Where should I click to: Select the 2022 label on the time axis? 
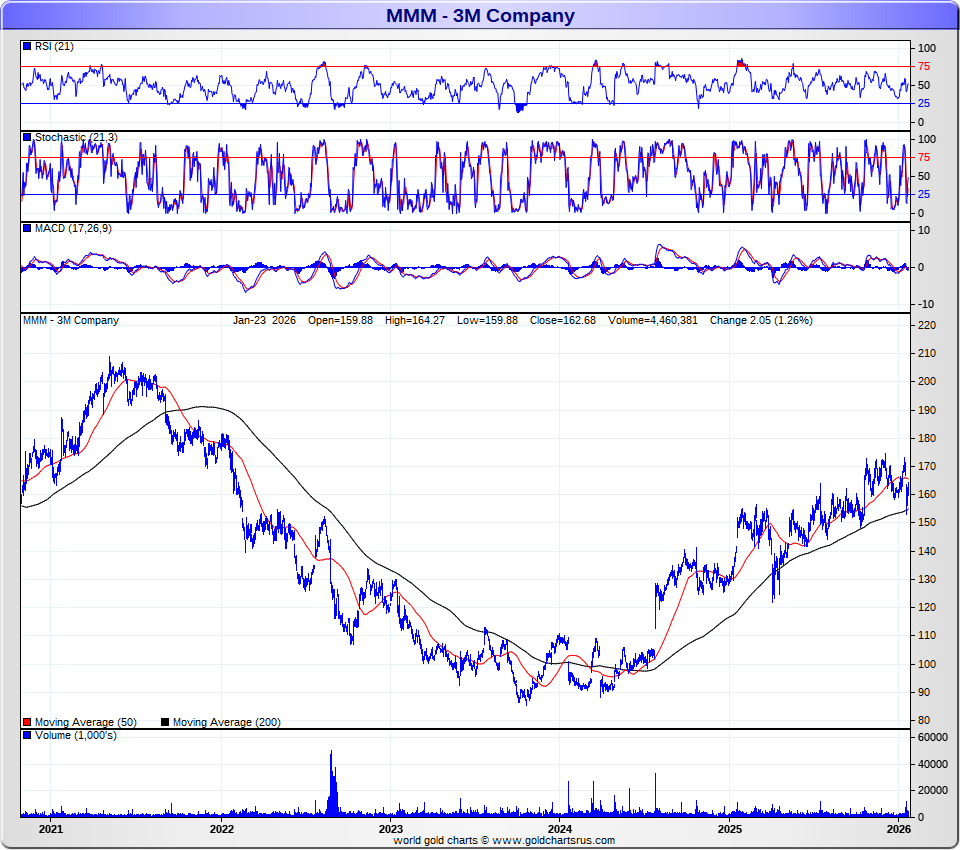221,830
